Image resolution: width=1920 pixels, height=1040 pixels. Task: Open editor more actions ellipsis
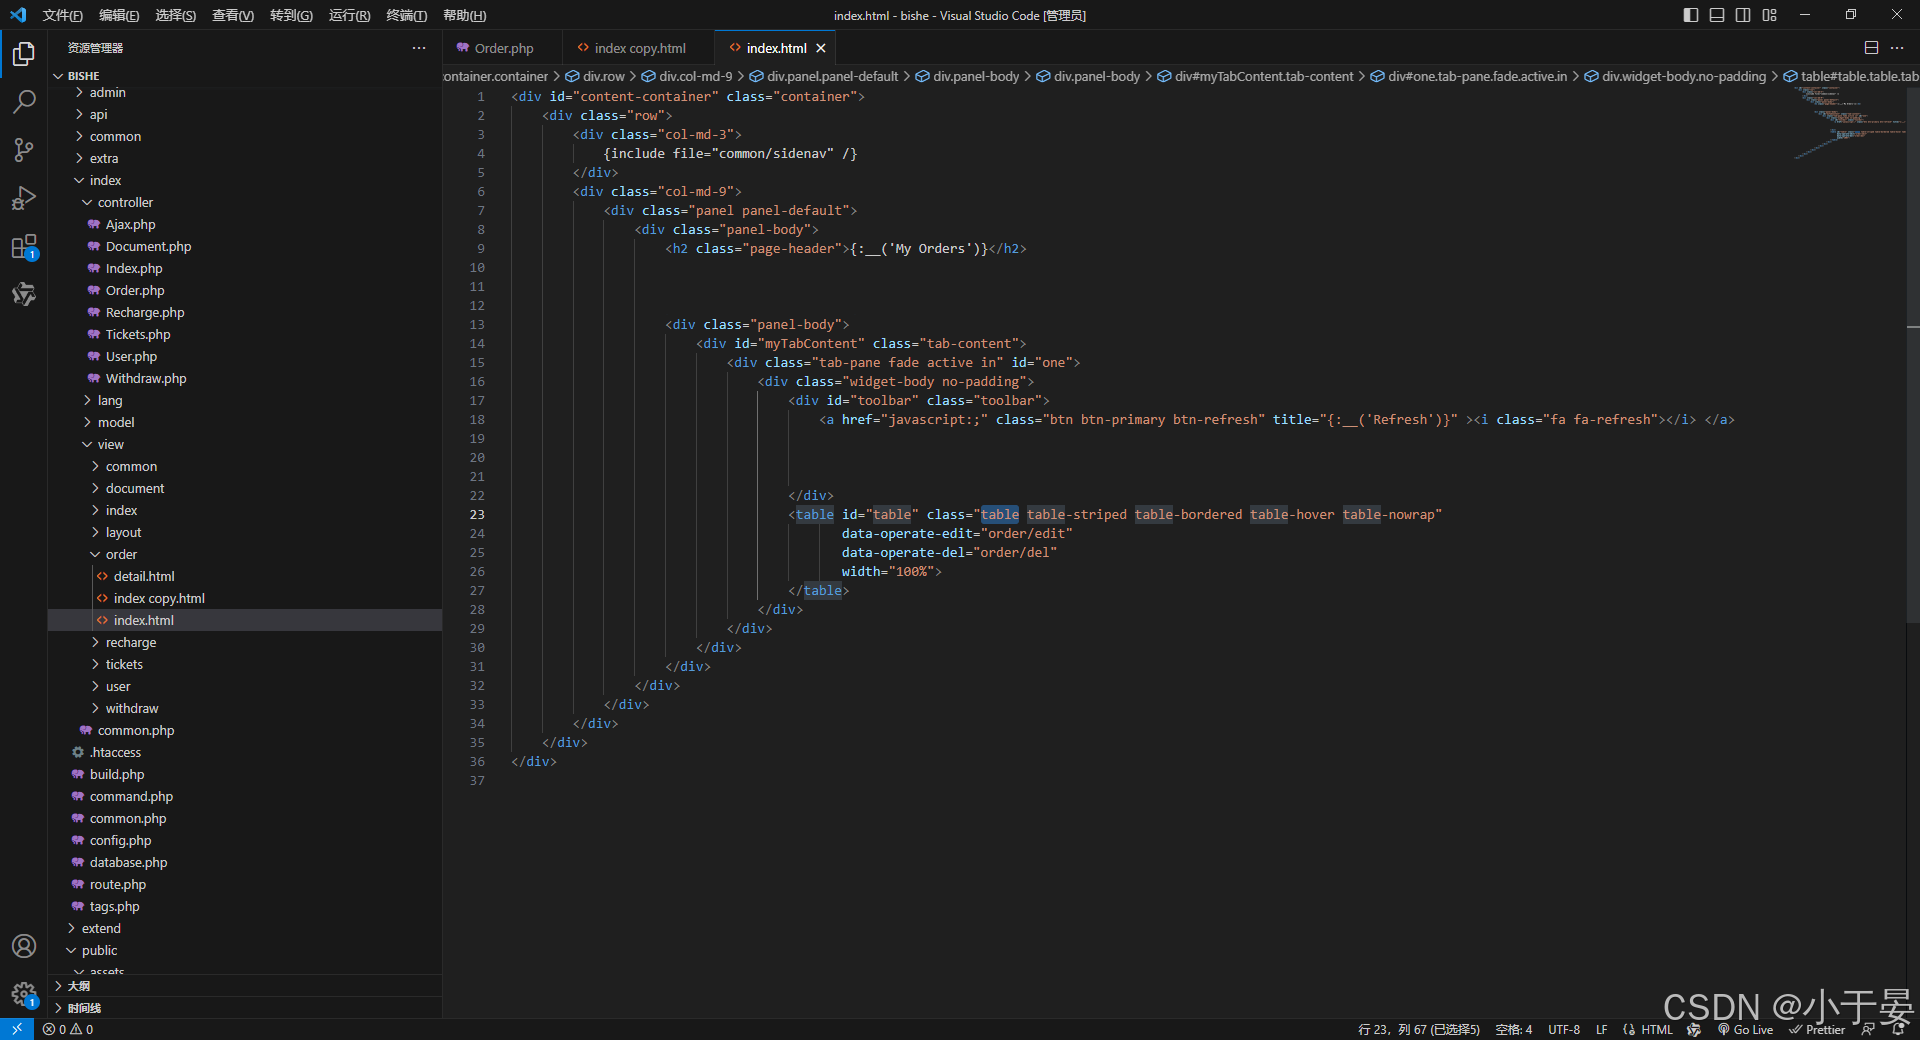(1897, 48)
